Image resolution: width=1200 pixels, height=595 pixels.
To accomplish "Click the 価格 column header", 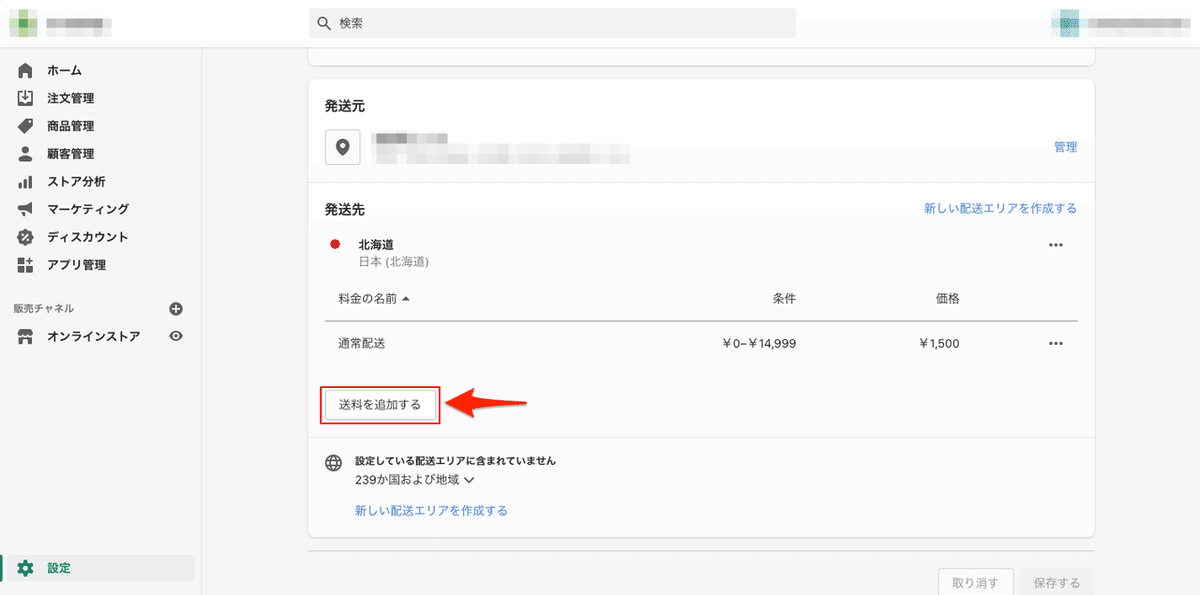I will tap(948, 299).
